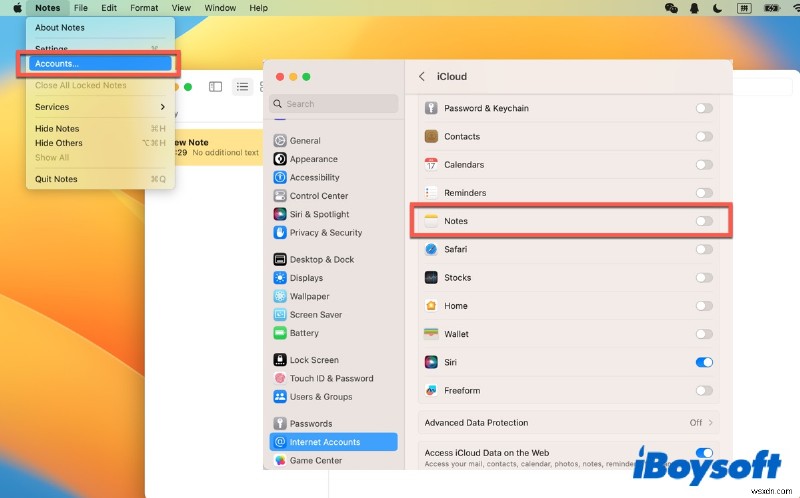Switch Notes to list view icon
The height and width of the screenshot is (498, 800).
point(242,87)
